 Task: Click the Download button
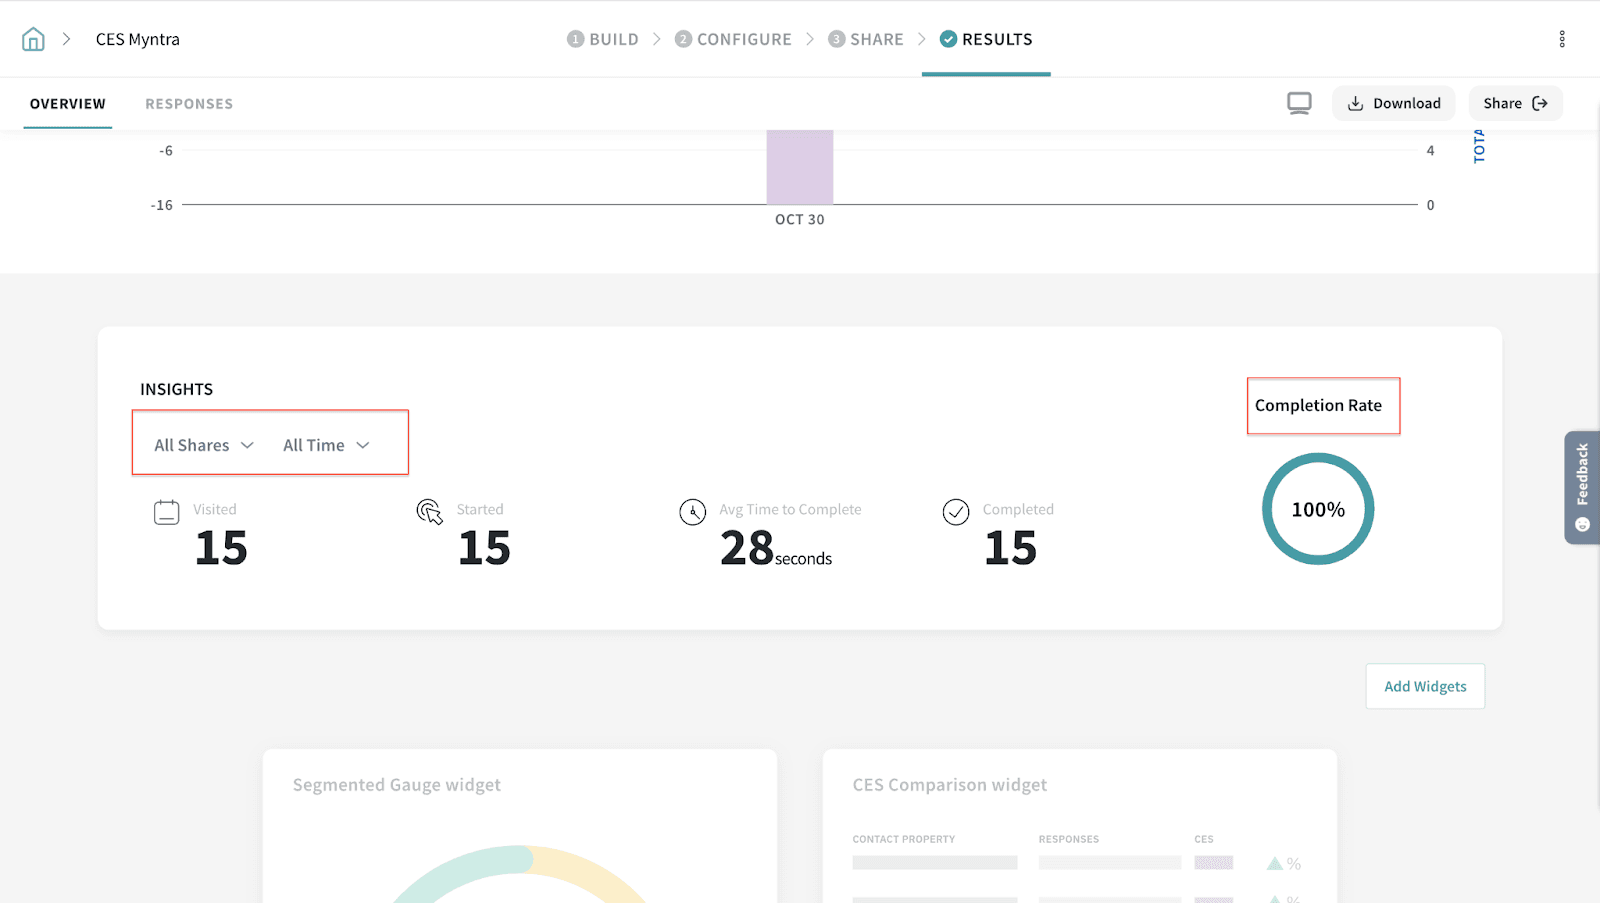click(x=1394, y=103)
